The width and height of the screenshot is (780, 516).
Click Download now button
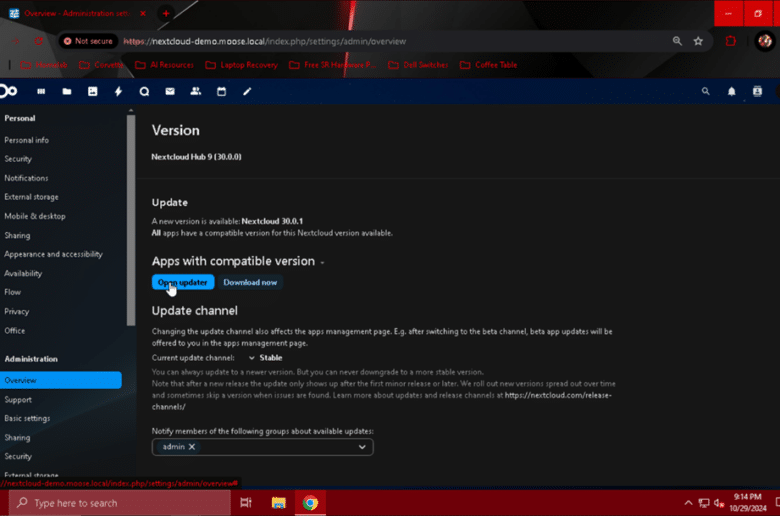click(250, 282)
